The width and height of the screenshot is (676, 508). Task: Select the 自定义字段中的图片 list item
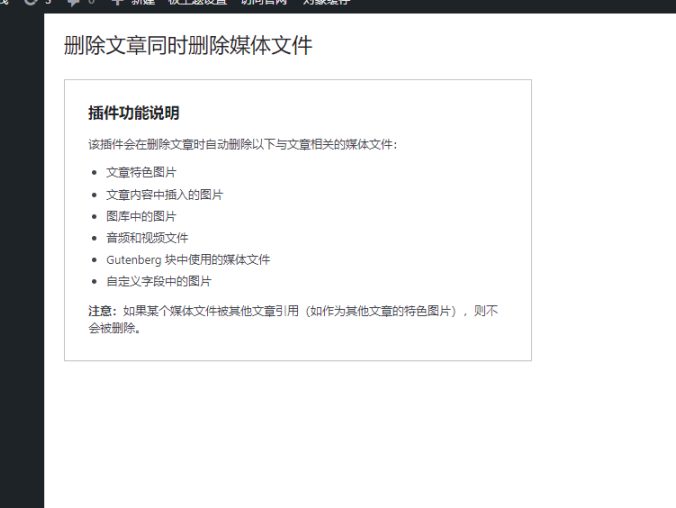[158, 282]
